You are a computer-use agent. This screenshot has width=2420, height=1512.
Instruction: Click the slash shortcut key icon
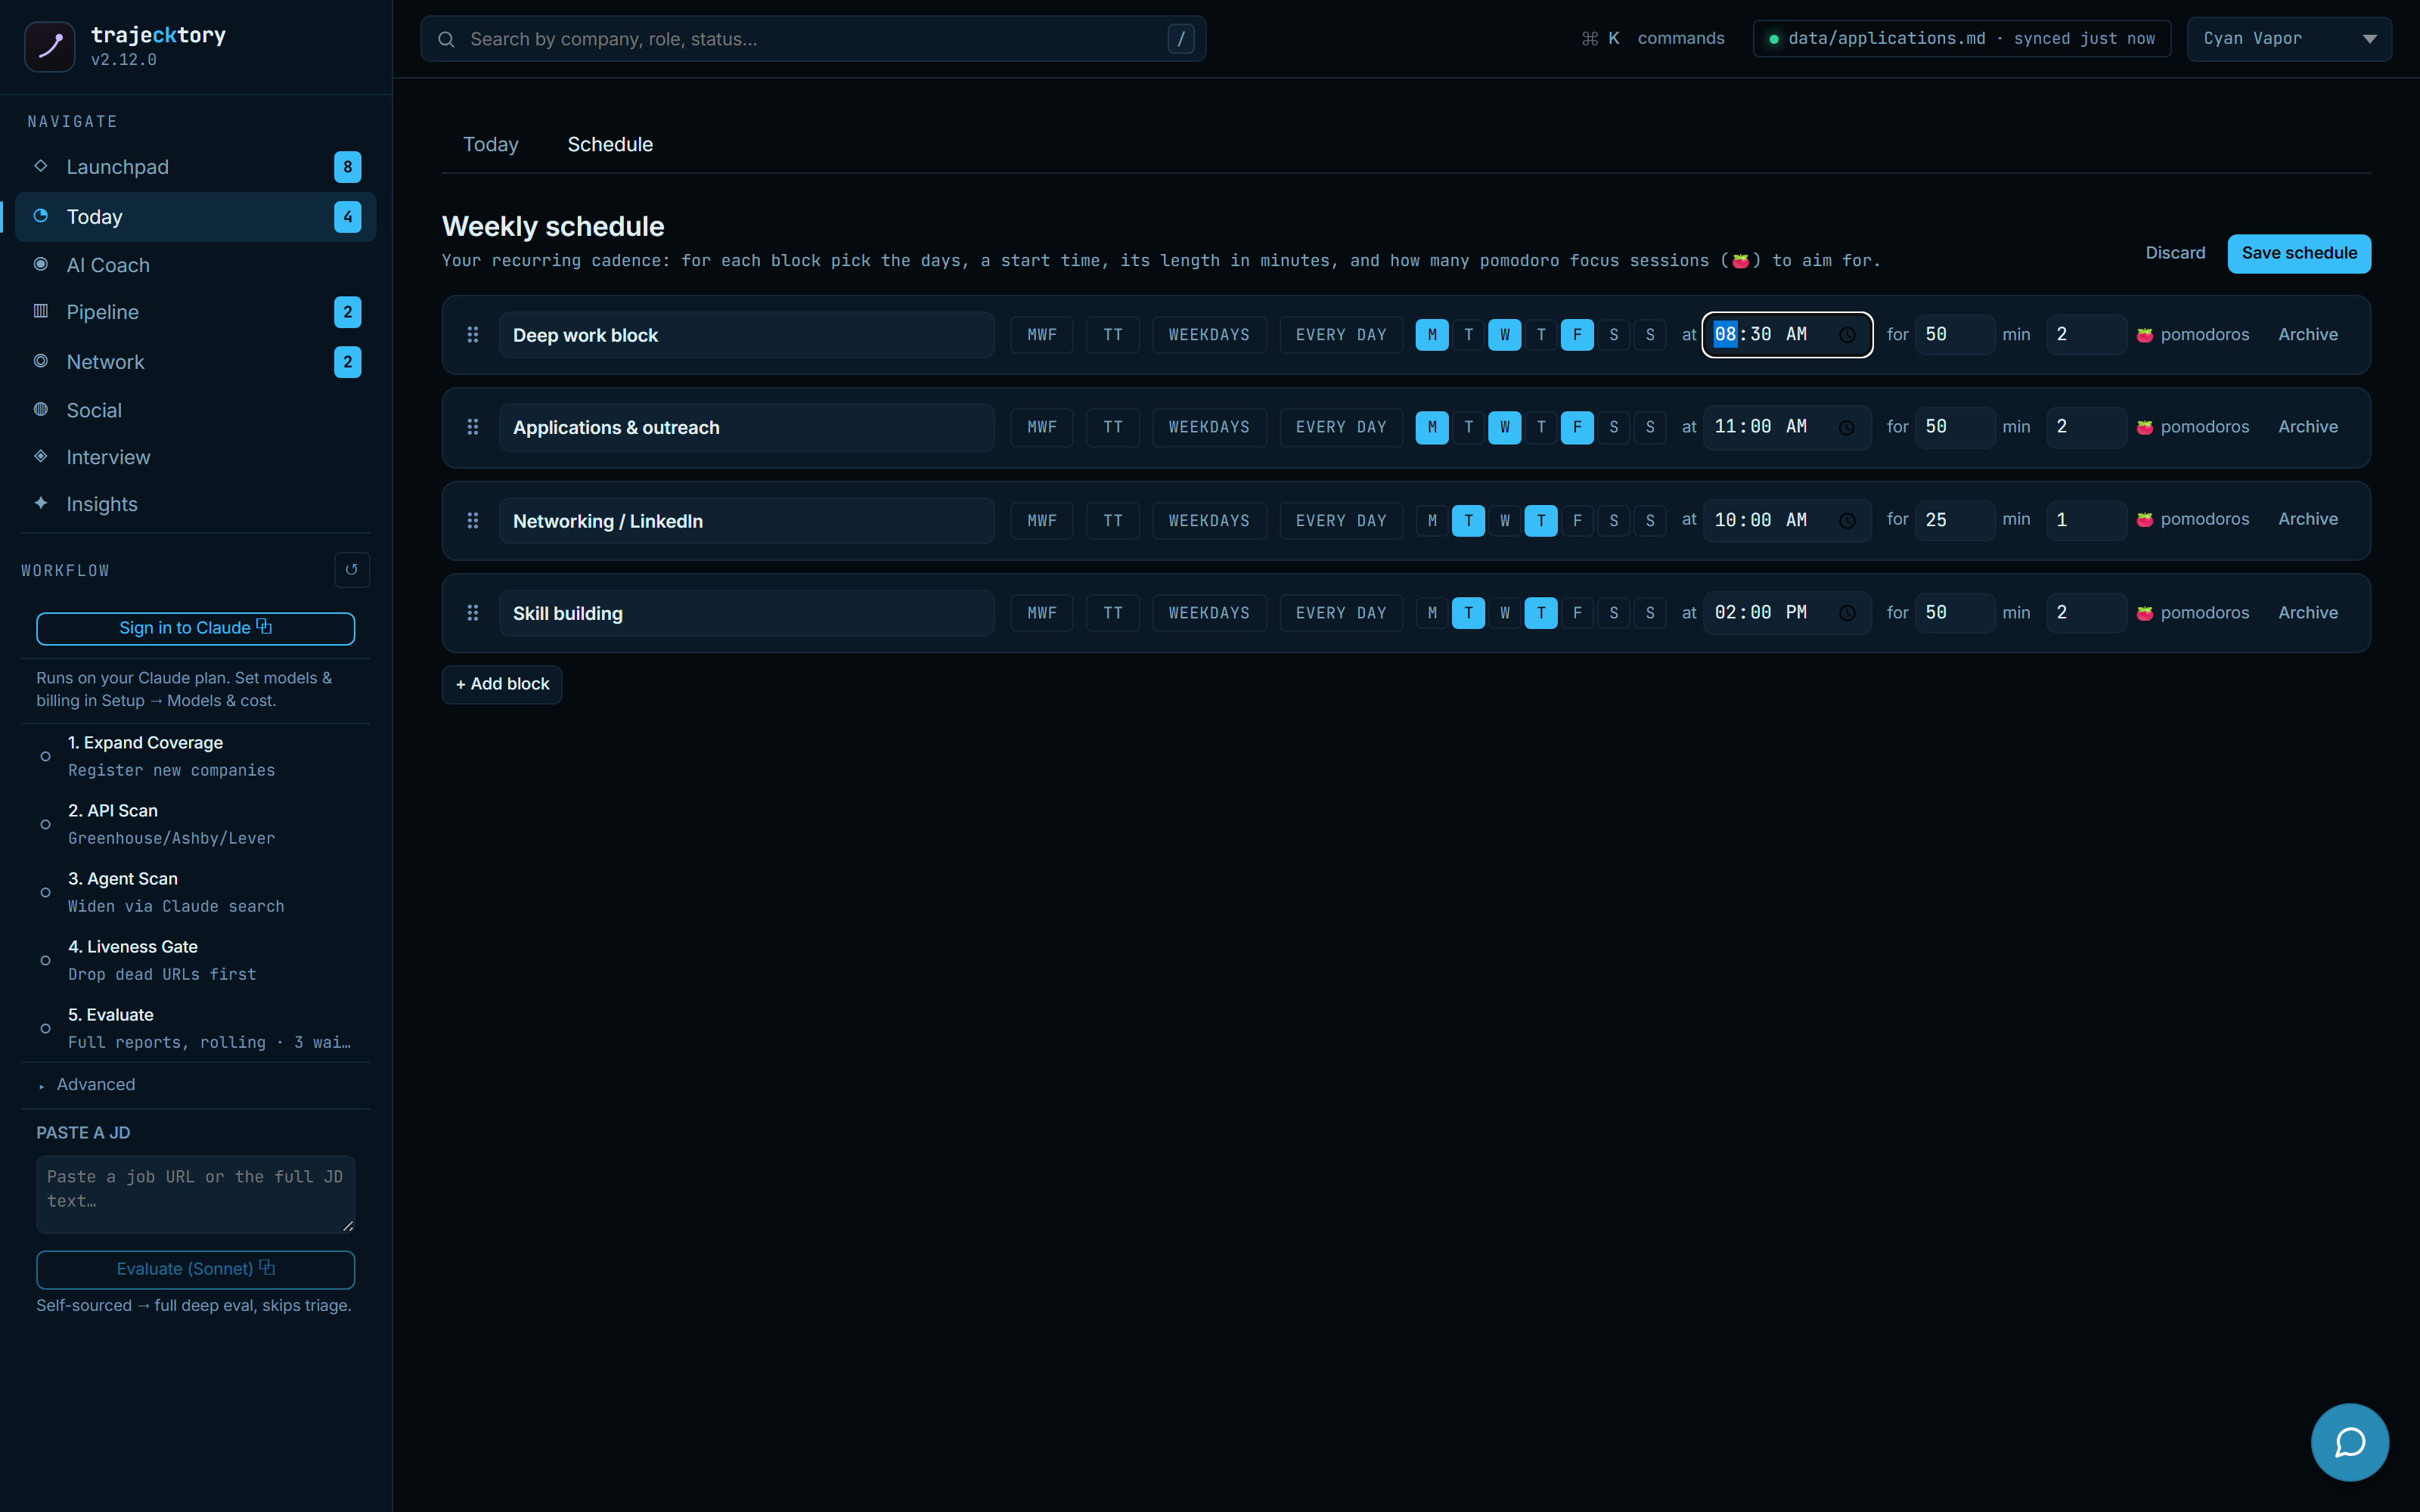tap(1180, 39)
